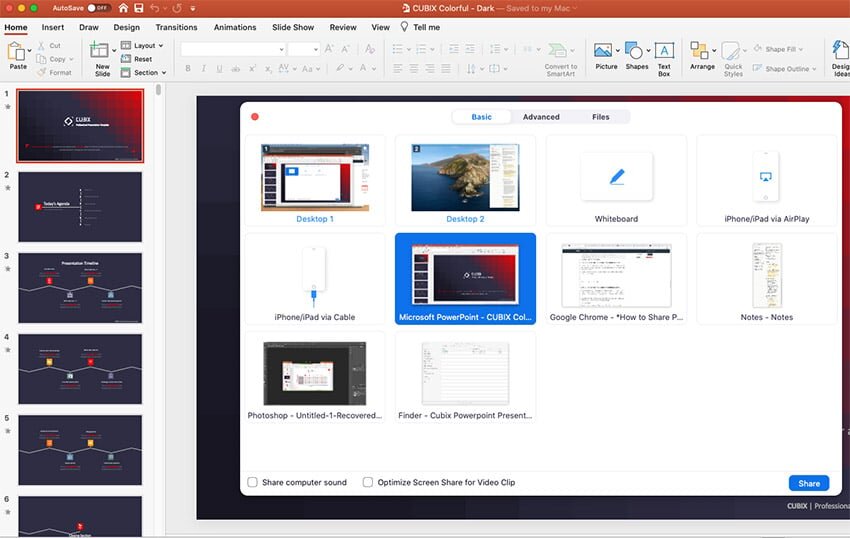
Task: Open the font name combo box
Action: click(232, 49)
